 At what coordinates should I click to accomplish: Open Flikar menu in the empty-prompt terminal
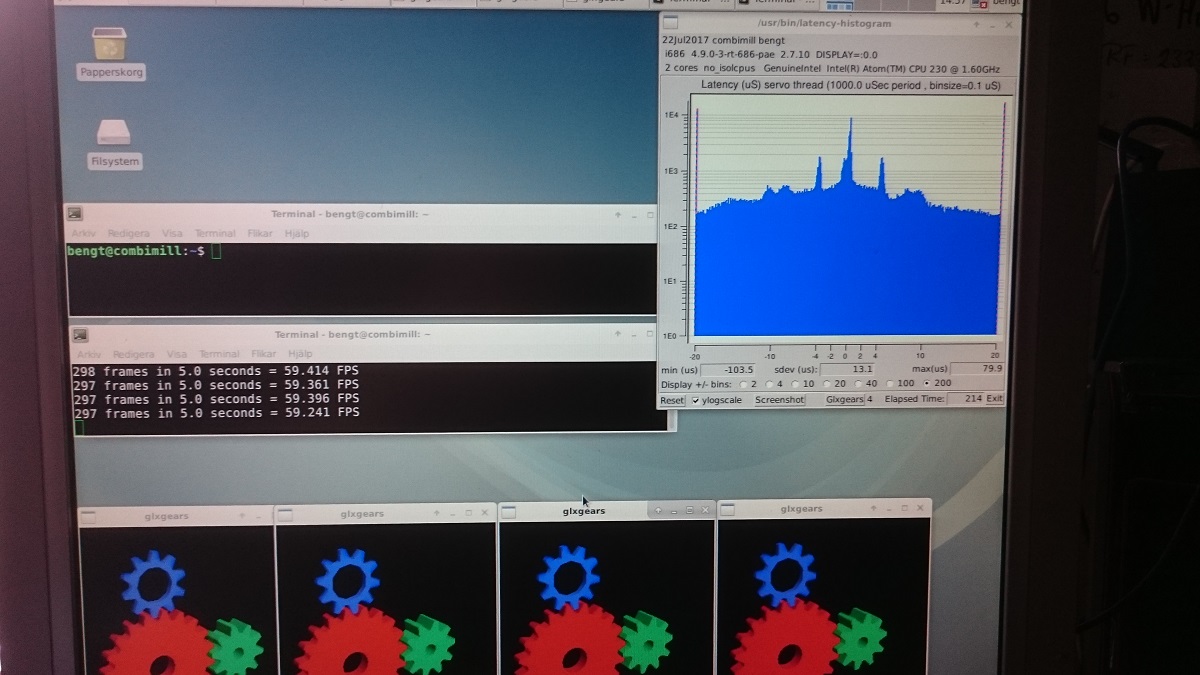(x=260, y=234)
